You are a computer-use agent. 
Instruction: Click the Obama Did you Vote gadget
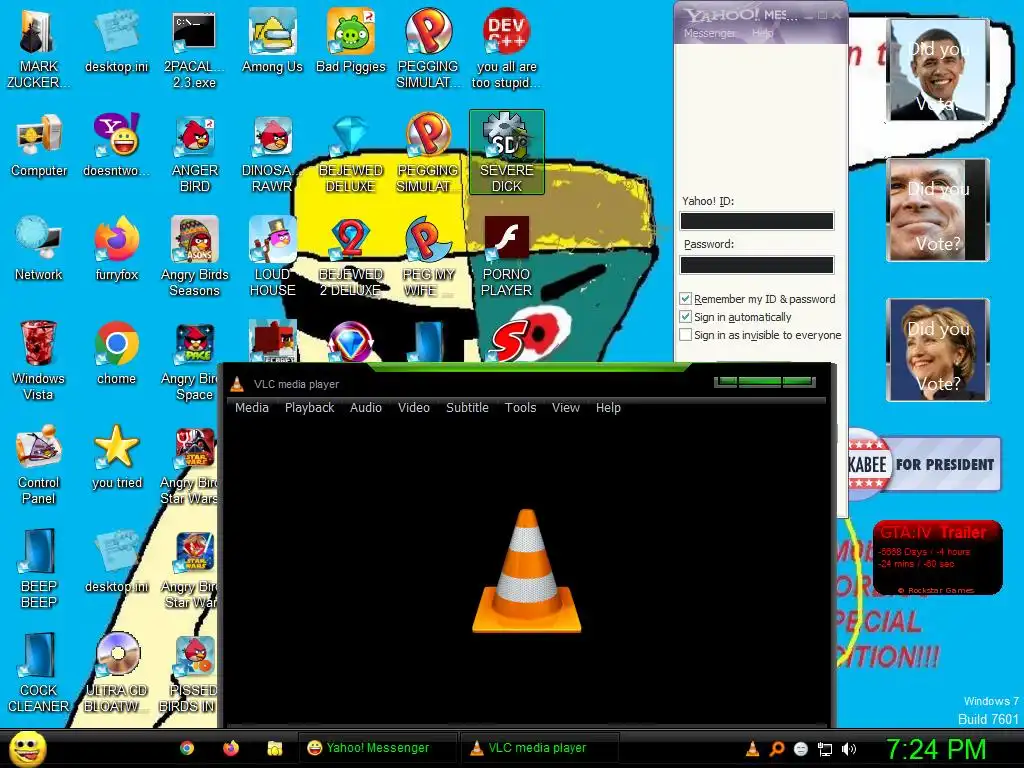(x=937, y=70)
